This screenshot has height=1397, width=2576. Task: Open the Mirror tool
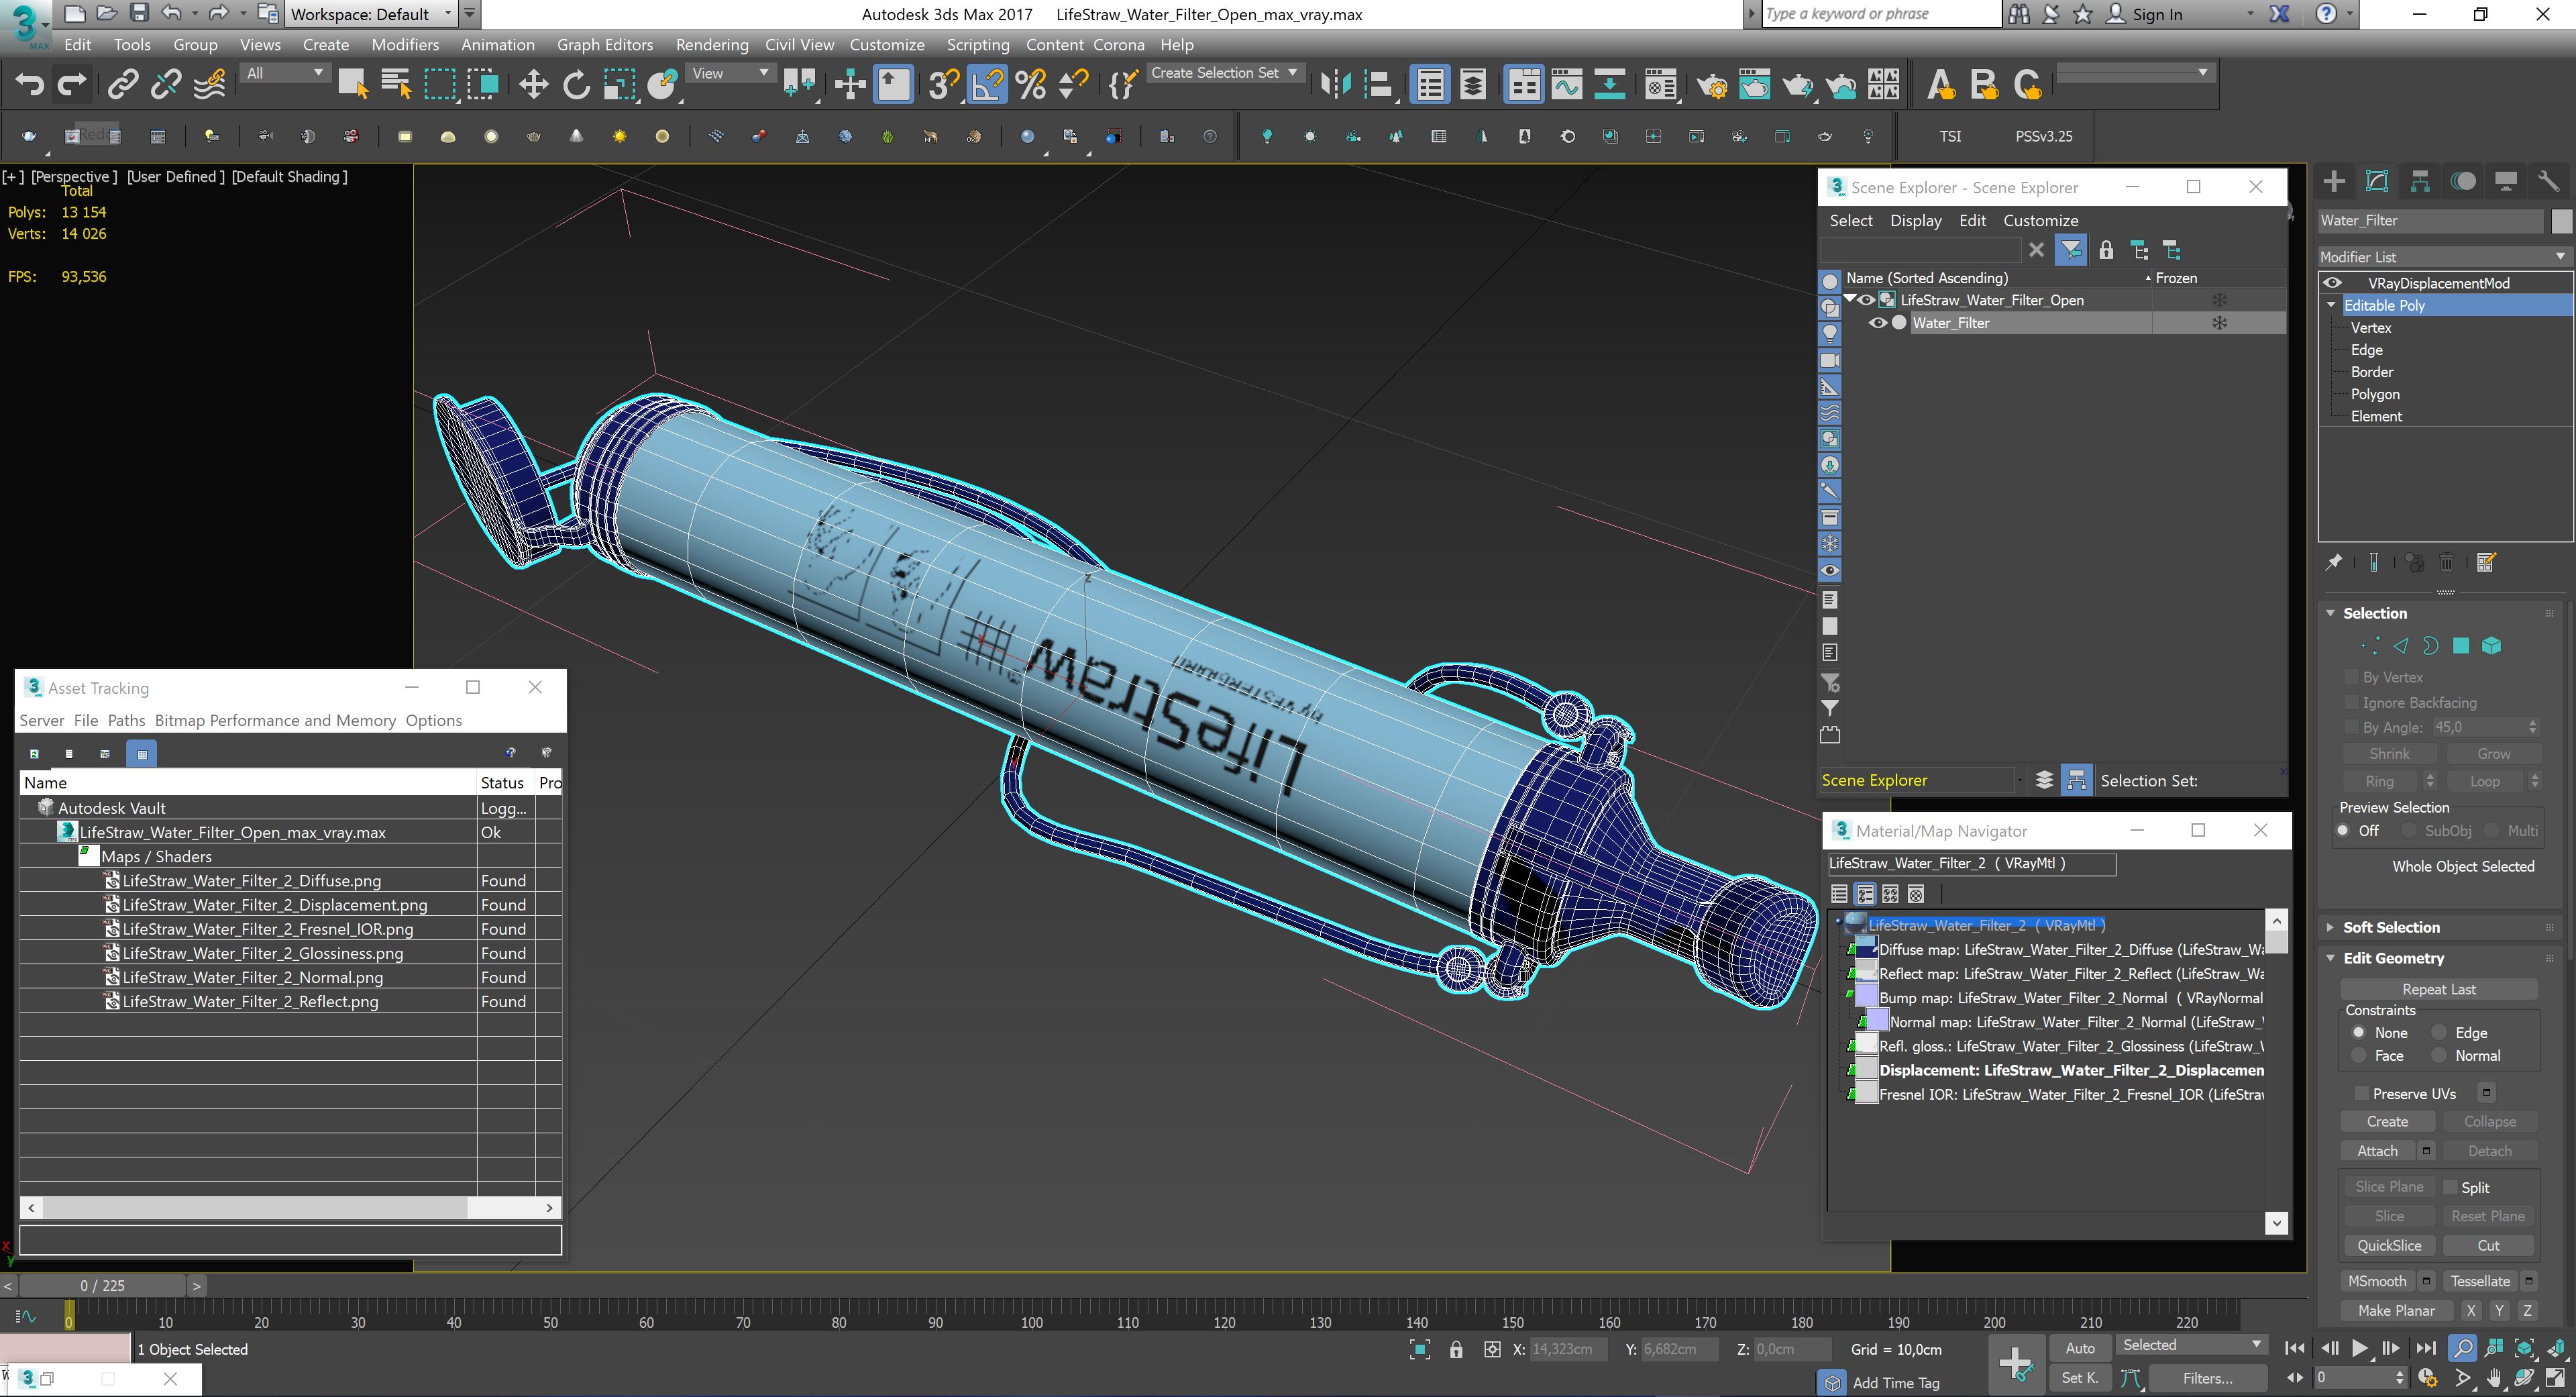pos(1335,84)
